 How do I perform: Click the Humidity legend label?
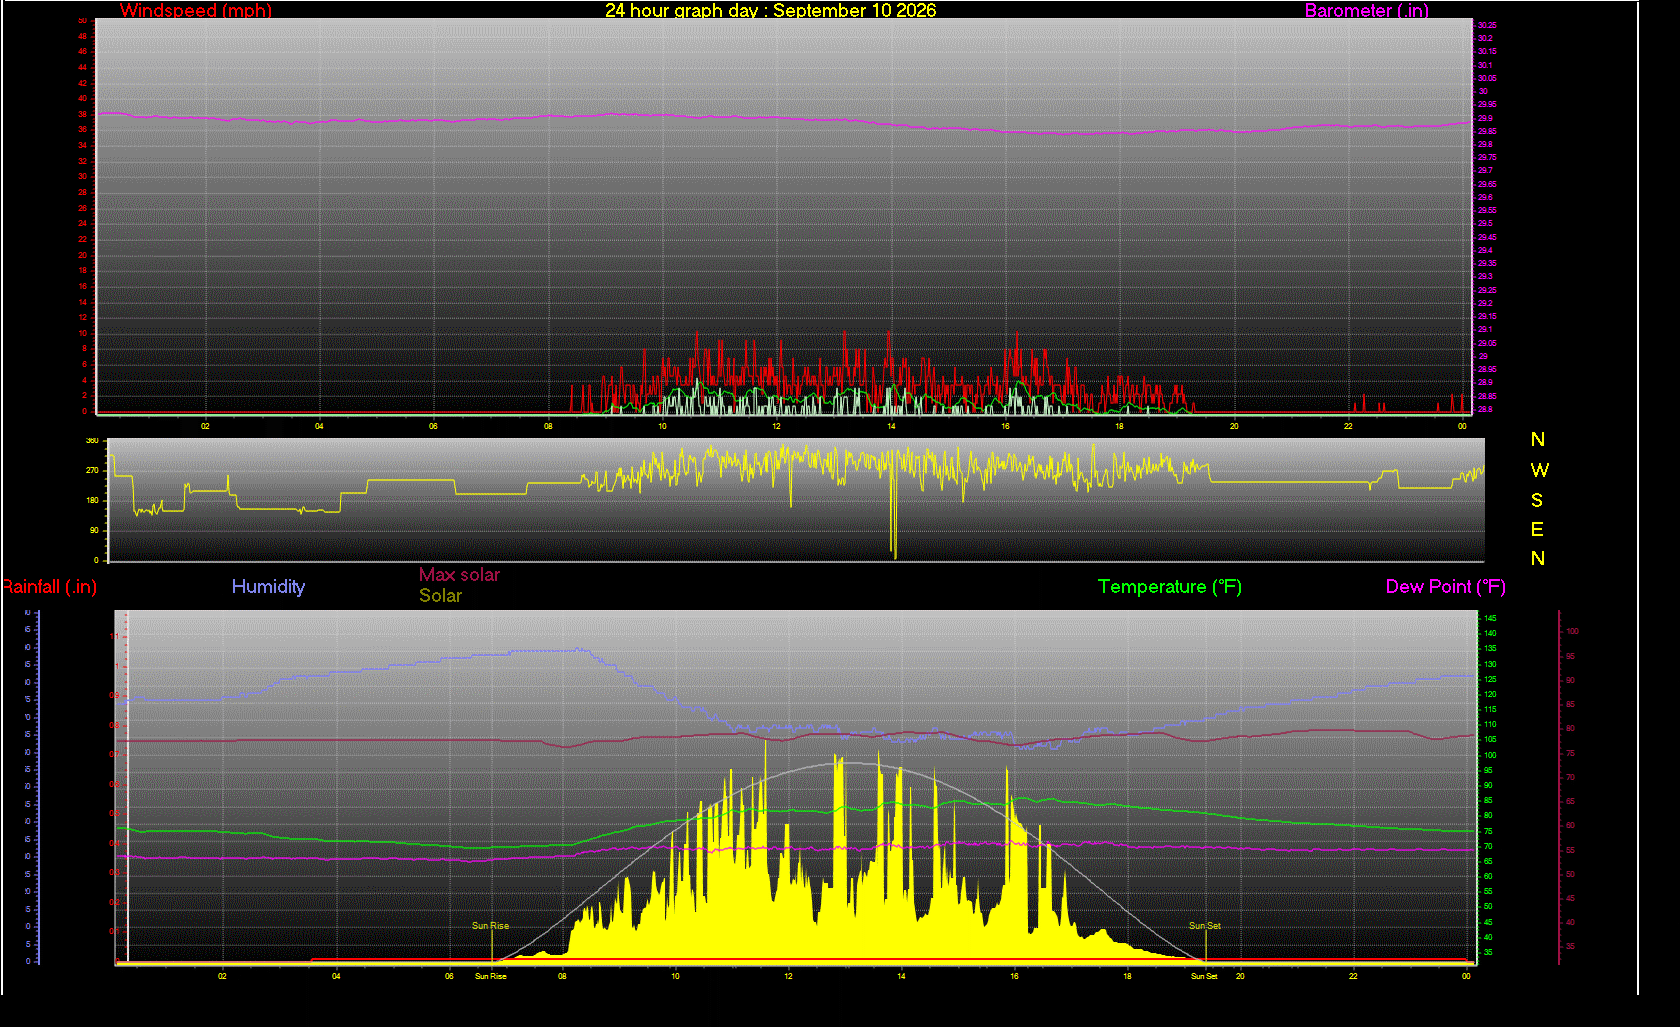point(268,587)
